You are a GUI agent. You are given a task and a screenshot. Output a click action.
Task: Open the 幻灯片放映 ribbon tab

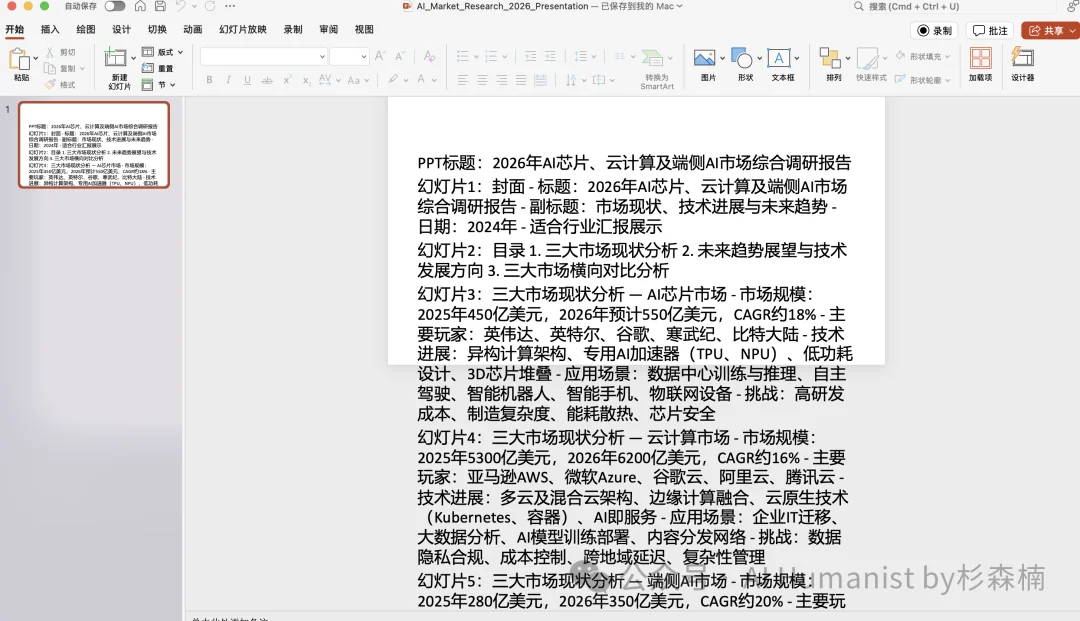(242, 29)
